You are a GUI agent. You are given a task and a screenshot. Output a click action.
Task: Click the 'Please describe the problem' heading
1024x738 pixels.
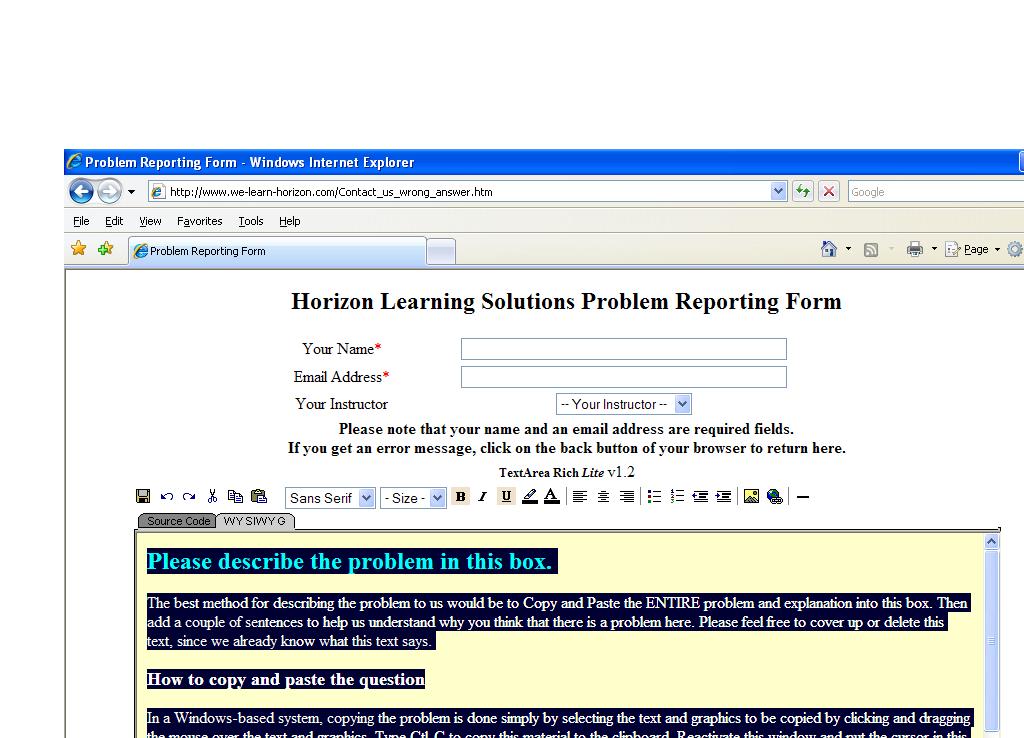[x=351, y=562]
